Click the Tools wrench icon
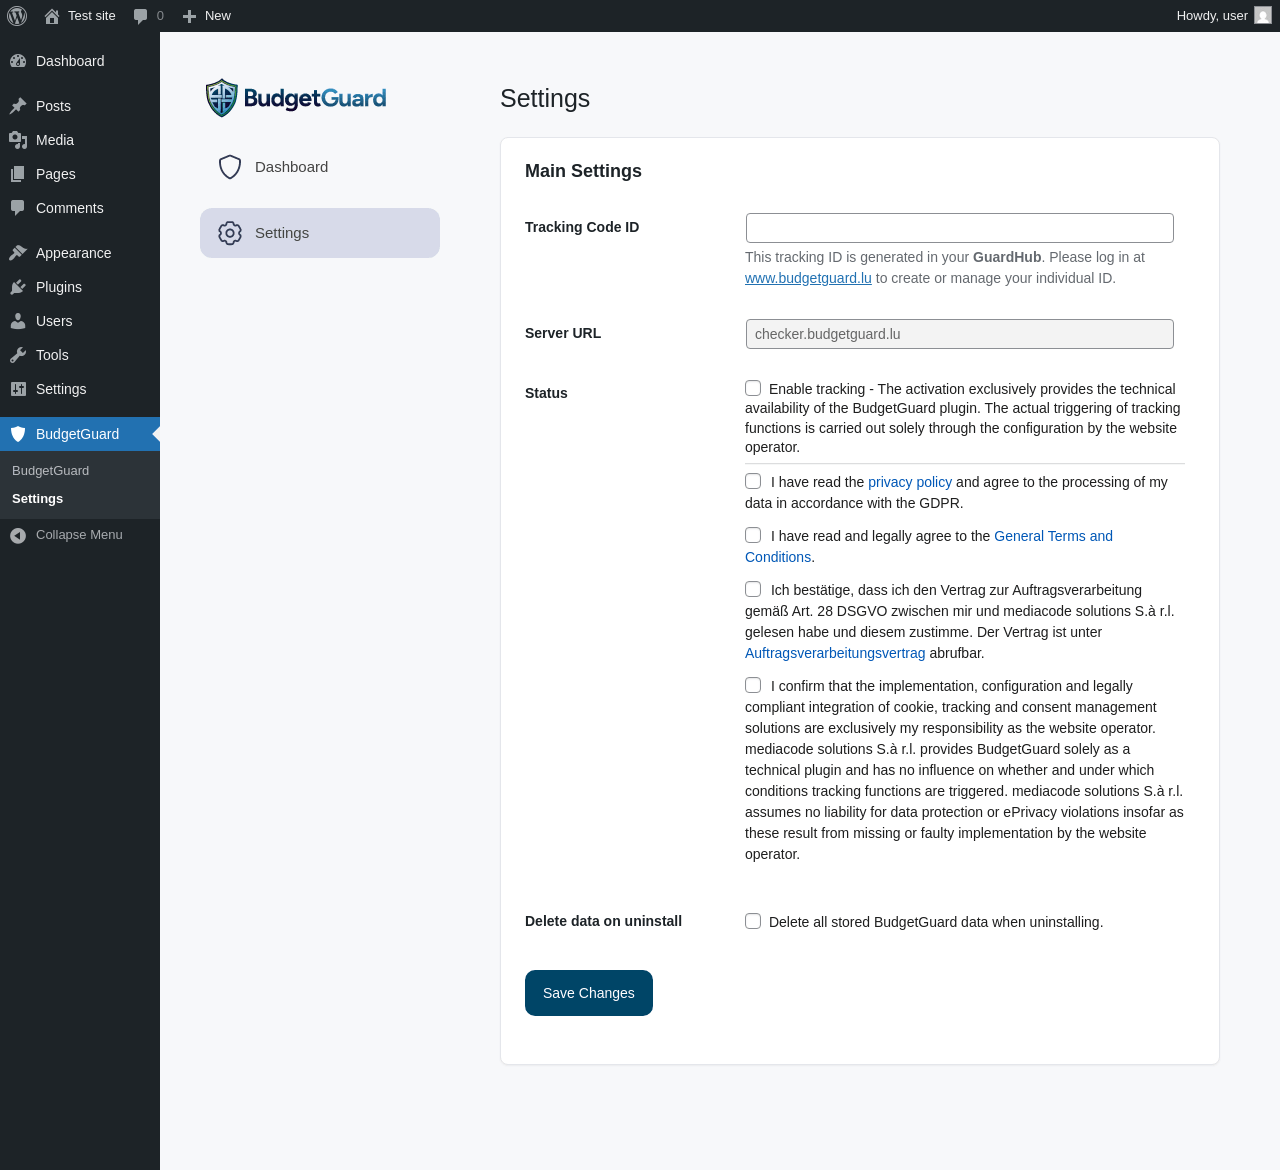 [x=18, y=355]
